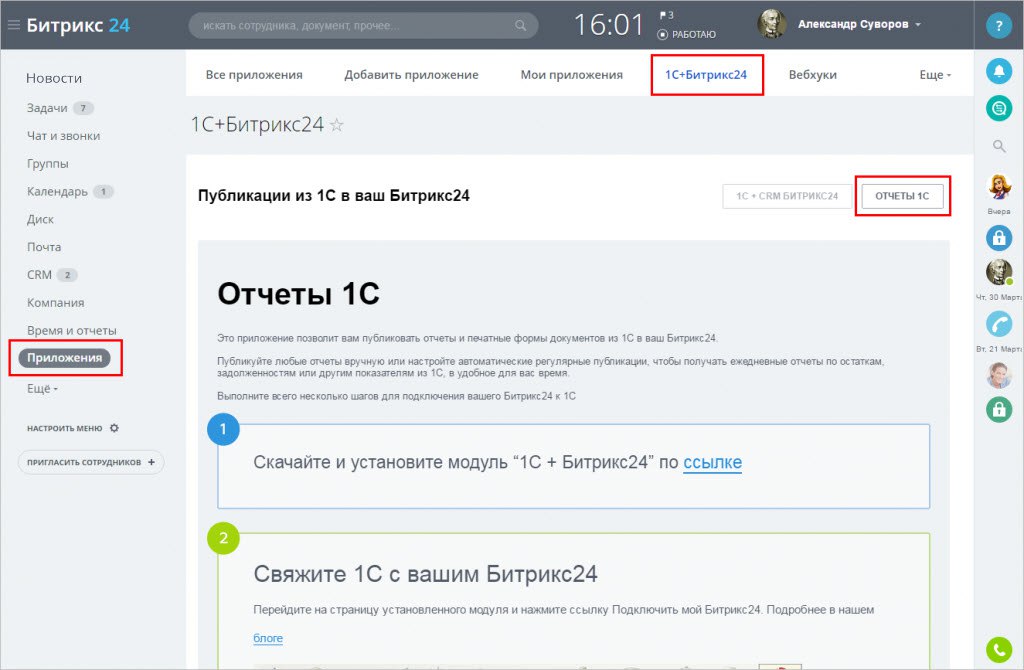This screenshot has height=670, width=1024.
Task: Follow the ссылке link in step 1
Action: tap(712, 462)
